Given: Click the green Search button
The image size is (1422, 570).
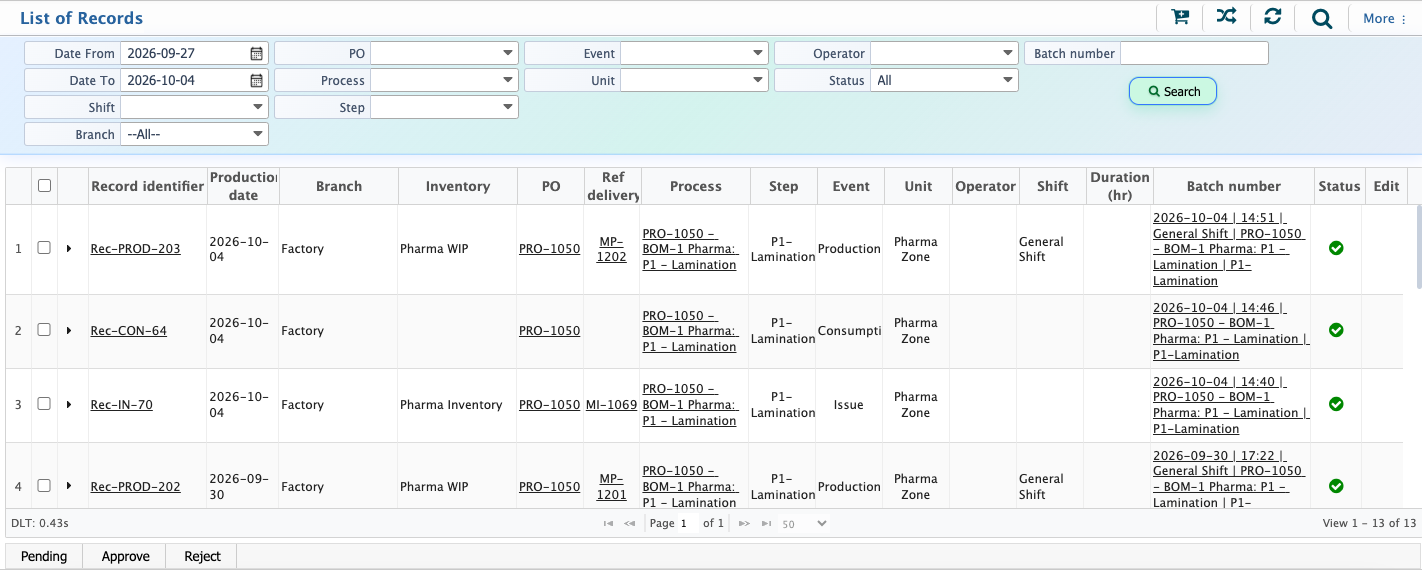Looking at the screenshot, I should [x=1173, y=91].
